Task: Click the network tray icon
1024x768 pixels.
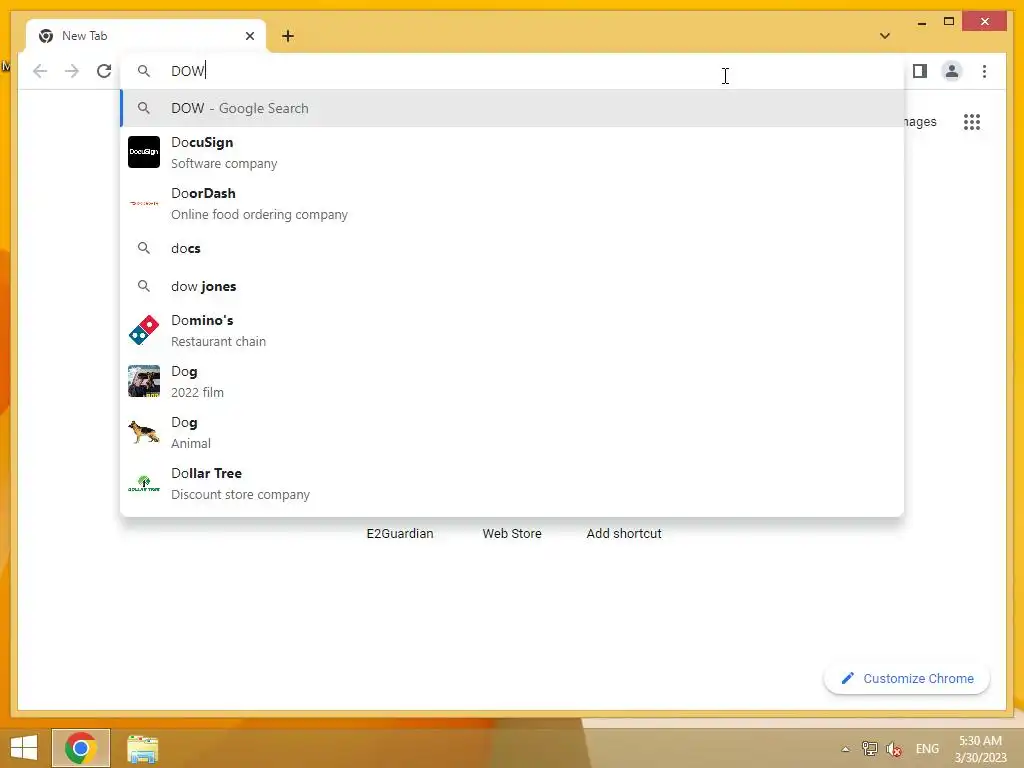Action: (x=869, y=749)
